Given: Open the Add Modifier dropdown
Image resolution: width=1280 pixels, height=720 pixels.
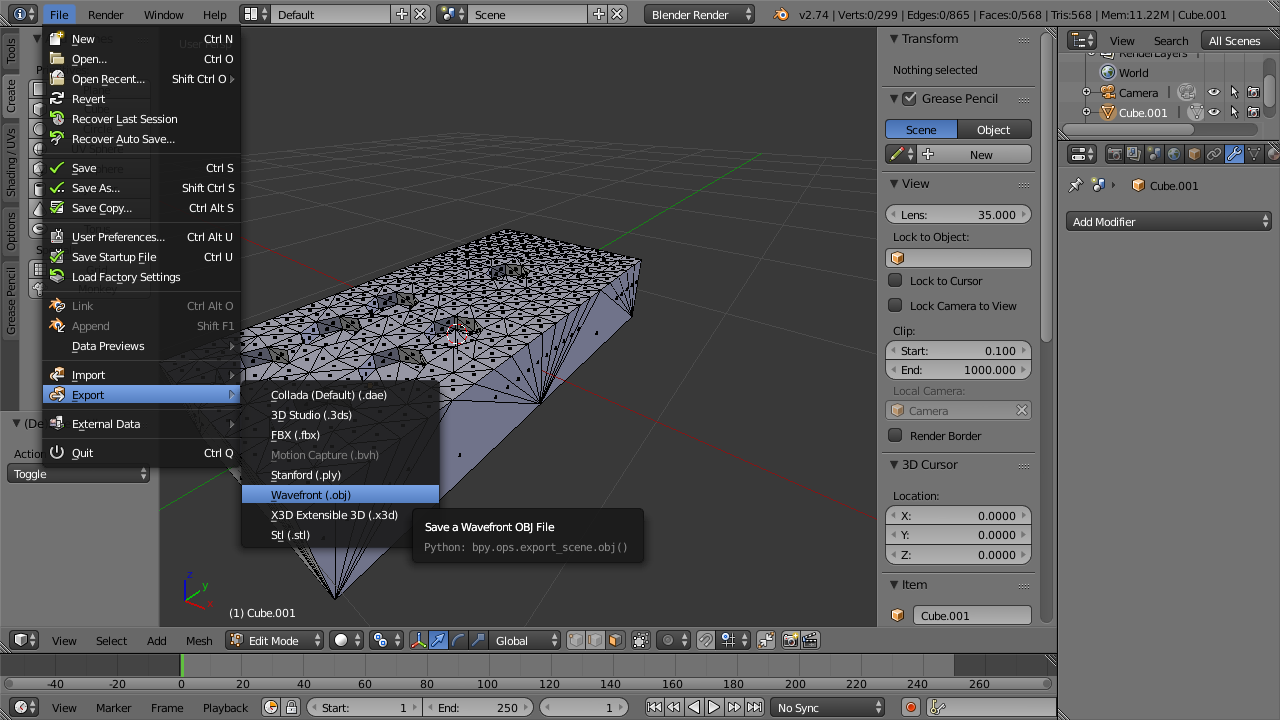Looking at the screenshot, I should (1168, 222).
